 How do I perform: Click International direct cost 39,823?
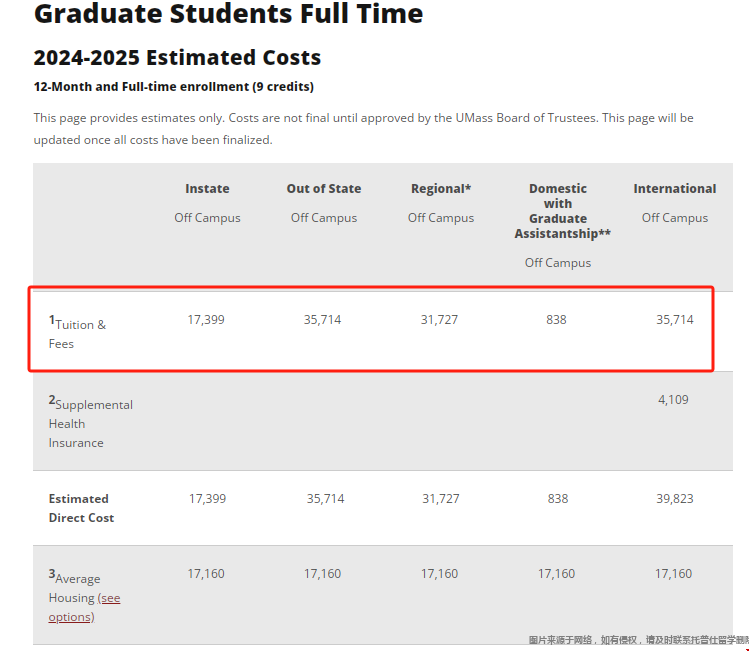pyautogui.click(x=675, y=499)
